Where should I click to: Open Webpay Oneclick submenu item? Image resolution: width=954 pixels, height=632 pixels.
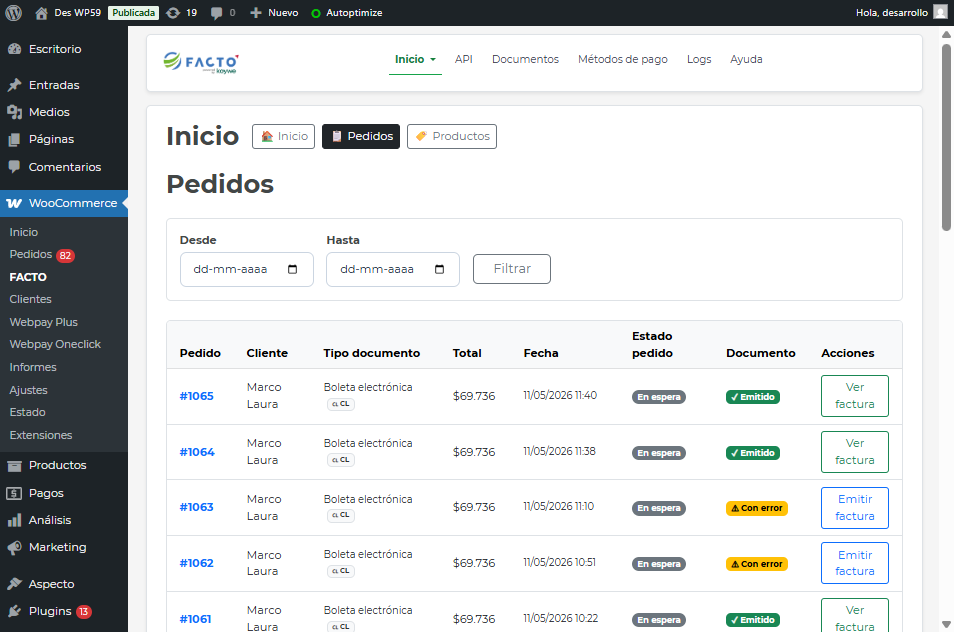click(55, 344)
